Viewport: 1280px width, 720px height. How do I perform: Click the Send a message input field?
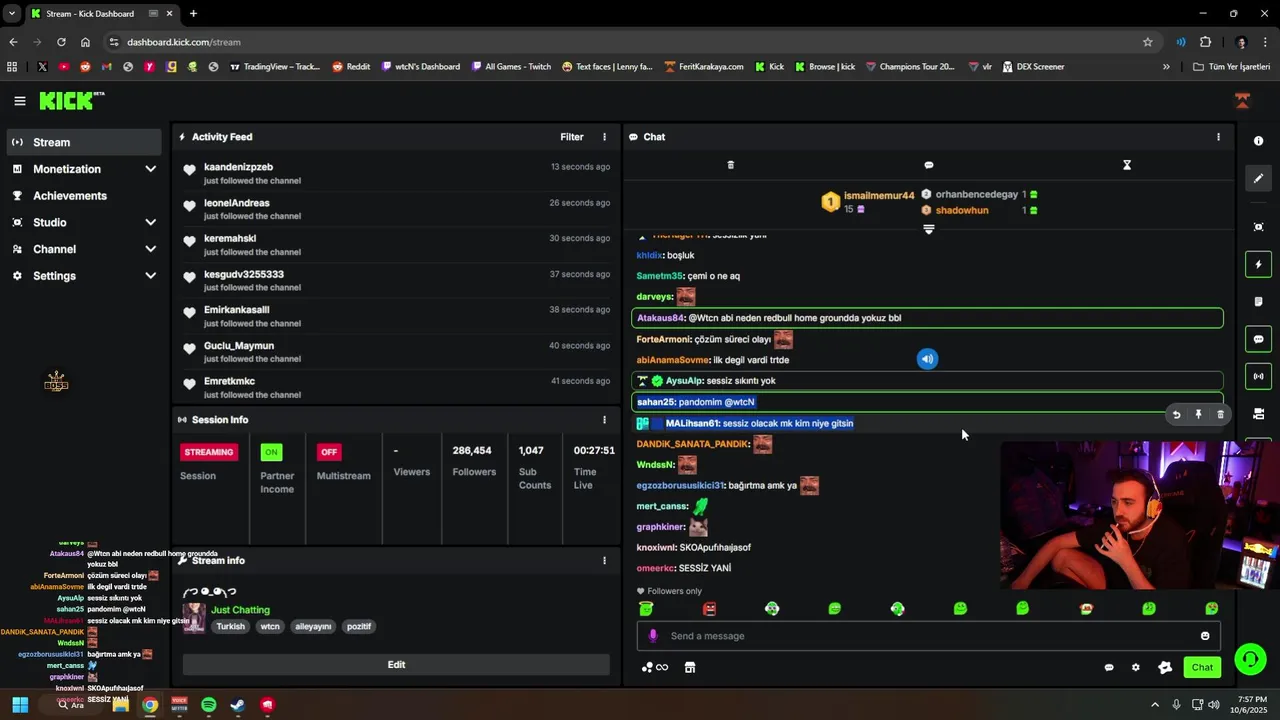(928, 636)
